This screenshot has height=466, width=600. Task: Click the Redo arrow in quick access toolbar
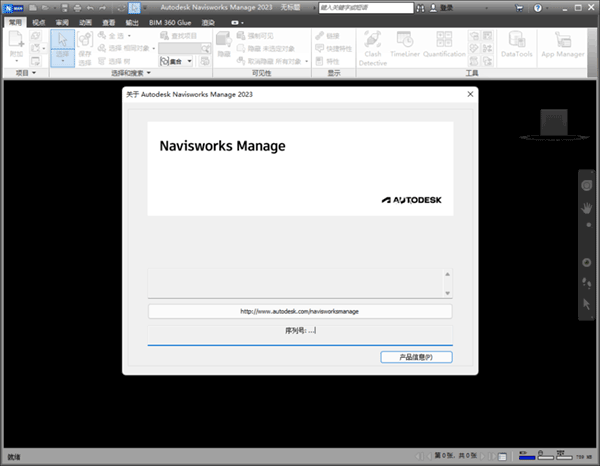(103, 8)
